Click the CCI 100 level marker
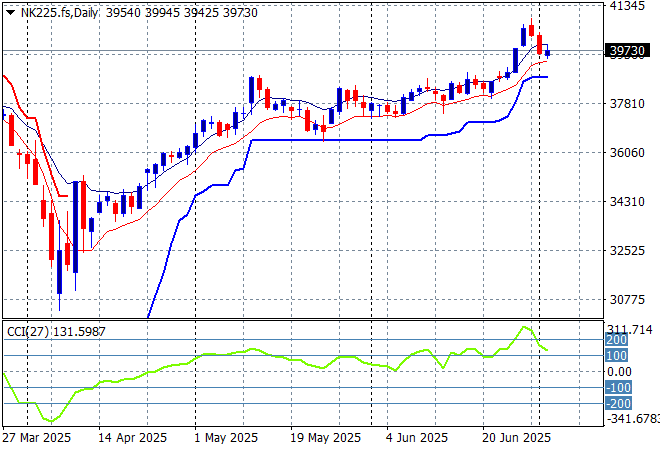The width and height of the screenshot is (660, 450). 617,355
